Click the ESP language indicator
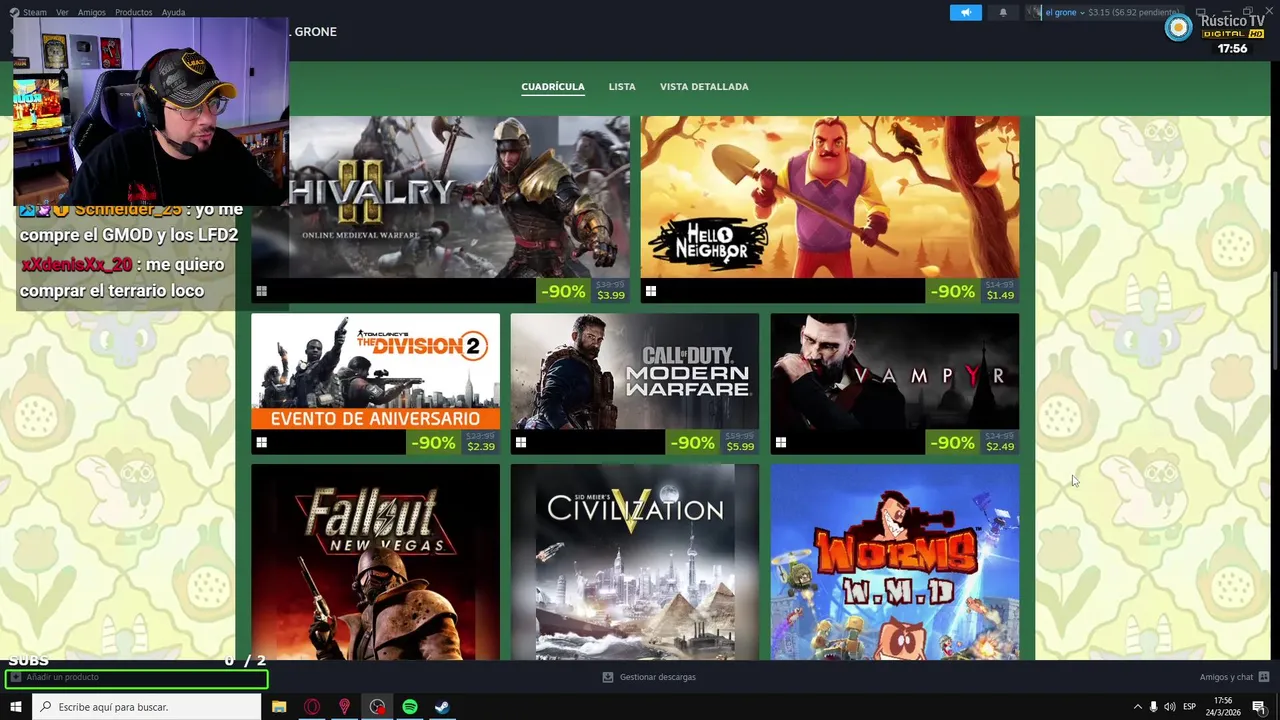This screenshot has height=720, width=1280. pos(1190,707)
